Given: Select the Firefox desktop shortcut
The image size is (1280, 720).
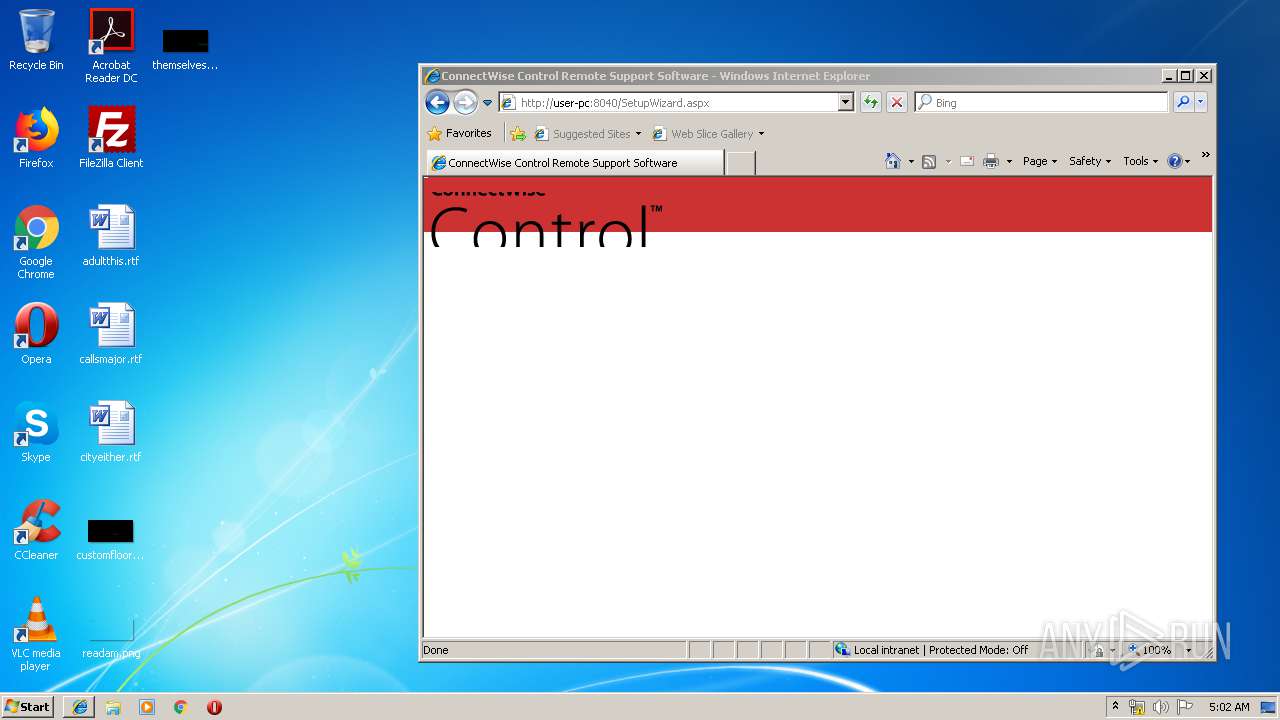Looking at the screenshot, I should coord(36,138).
